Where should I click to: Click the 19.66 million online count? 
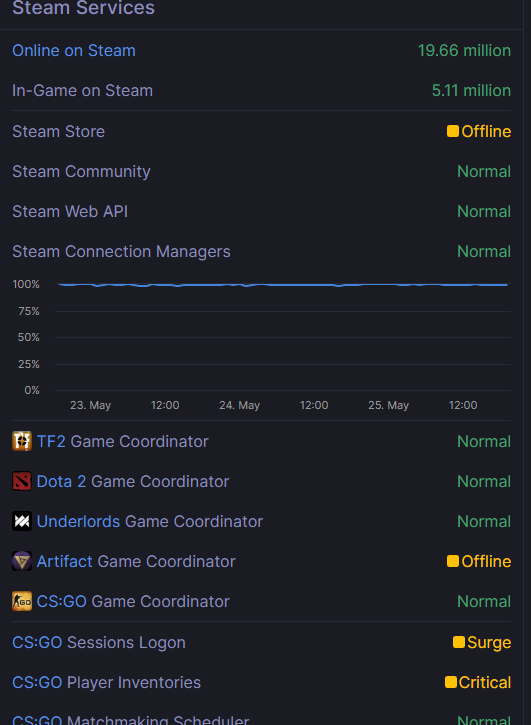point(464,50)
